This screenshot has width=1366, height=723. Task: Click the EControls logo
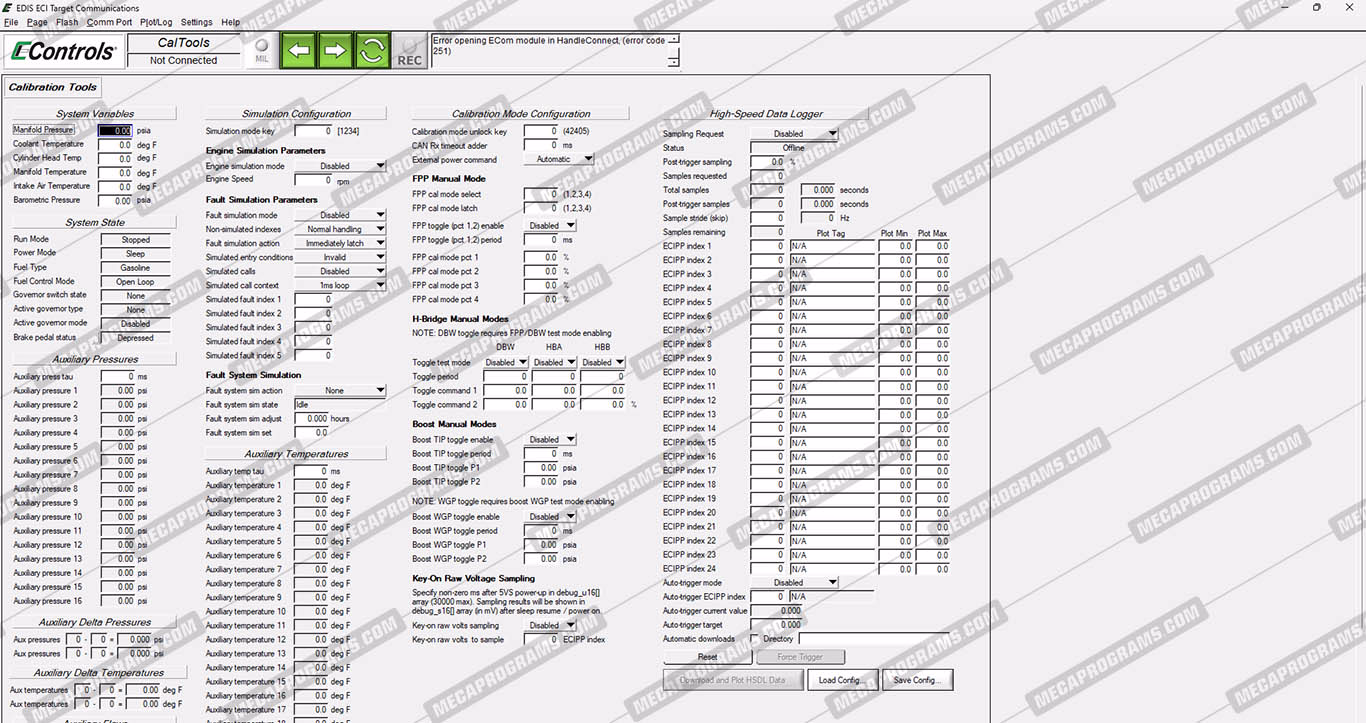click(x=62, y=50)
